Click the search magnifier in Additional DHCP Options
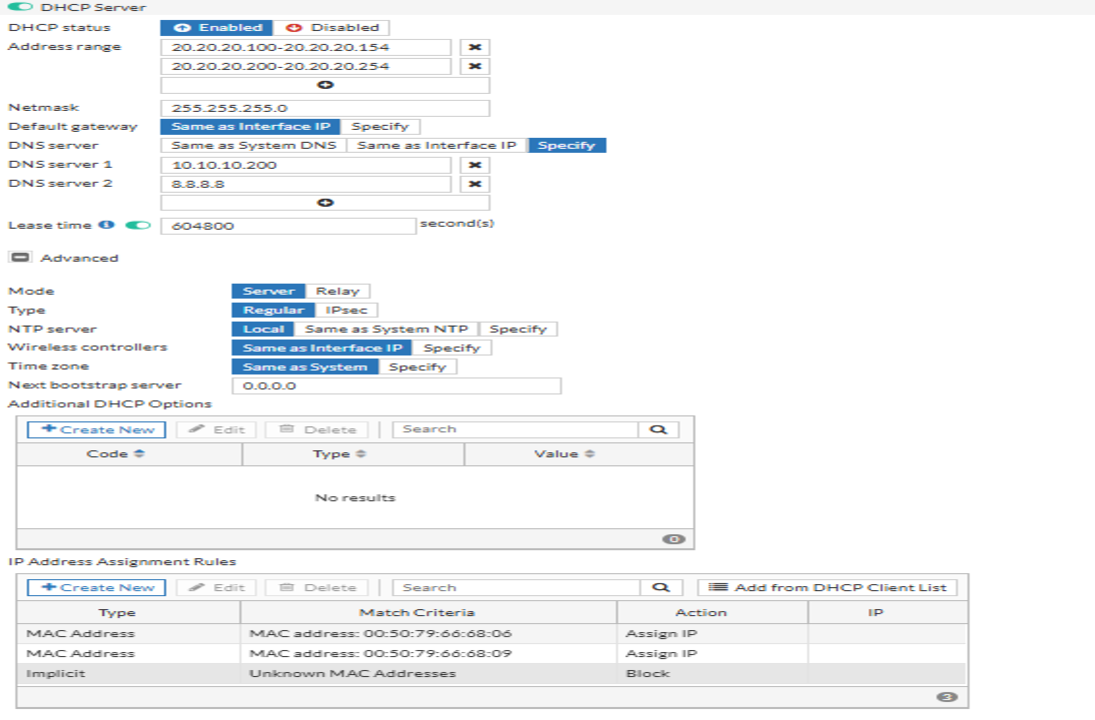 (x=657, y=428)
